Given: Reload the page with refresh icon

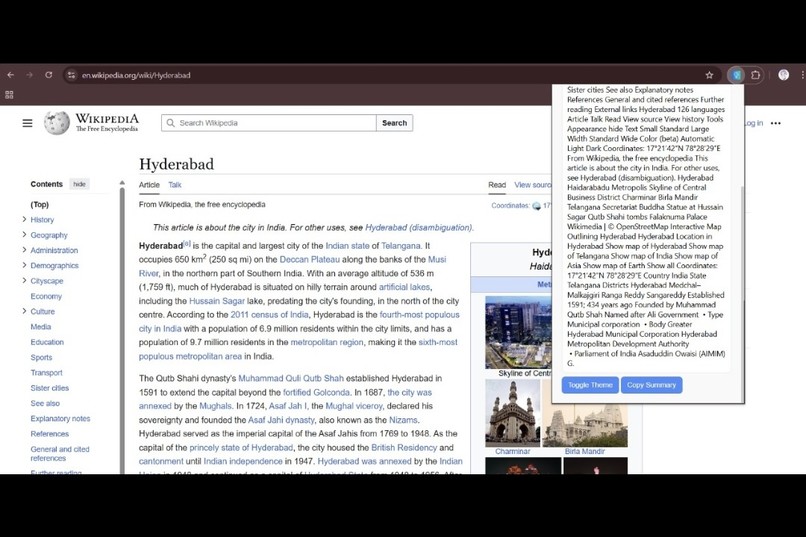Looking at the screenshot, I should click(x=48, y=75).
